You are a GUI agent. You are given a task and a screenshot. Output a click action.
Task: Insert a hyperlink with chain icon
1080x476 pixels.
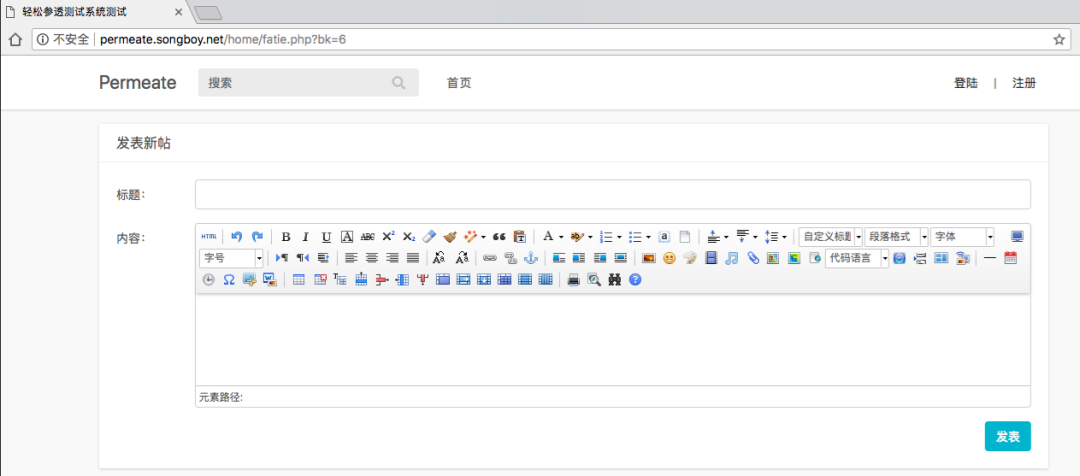[x=489, y=258]
